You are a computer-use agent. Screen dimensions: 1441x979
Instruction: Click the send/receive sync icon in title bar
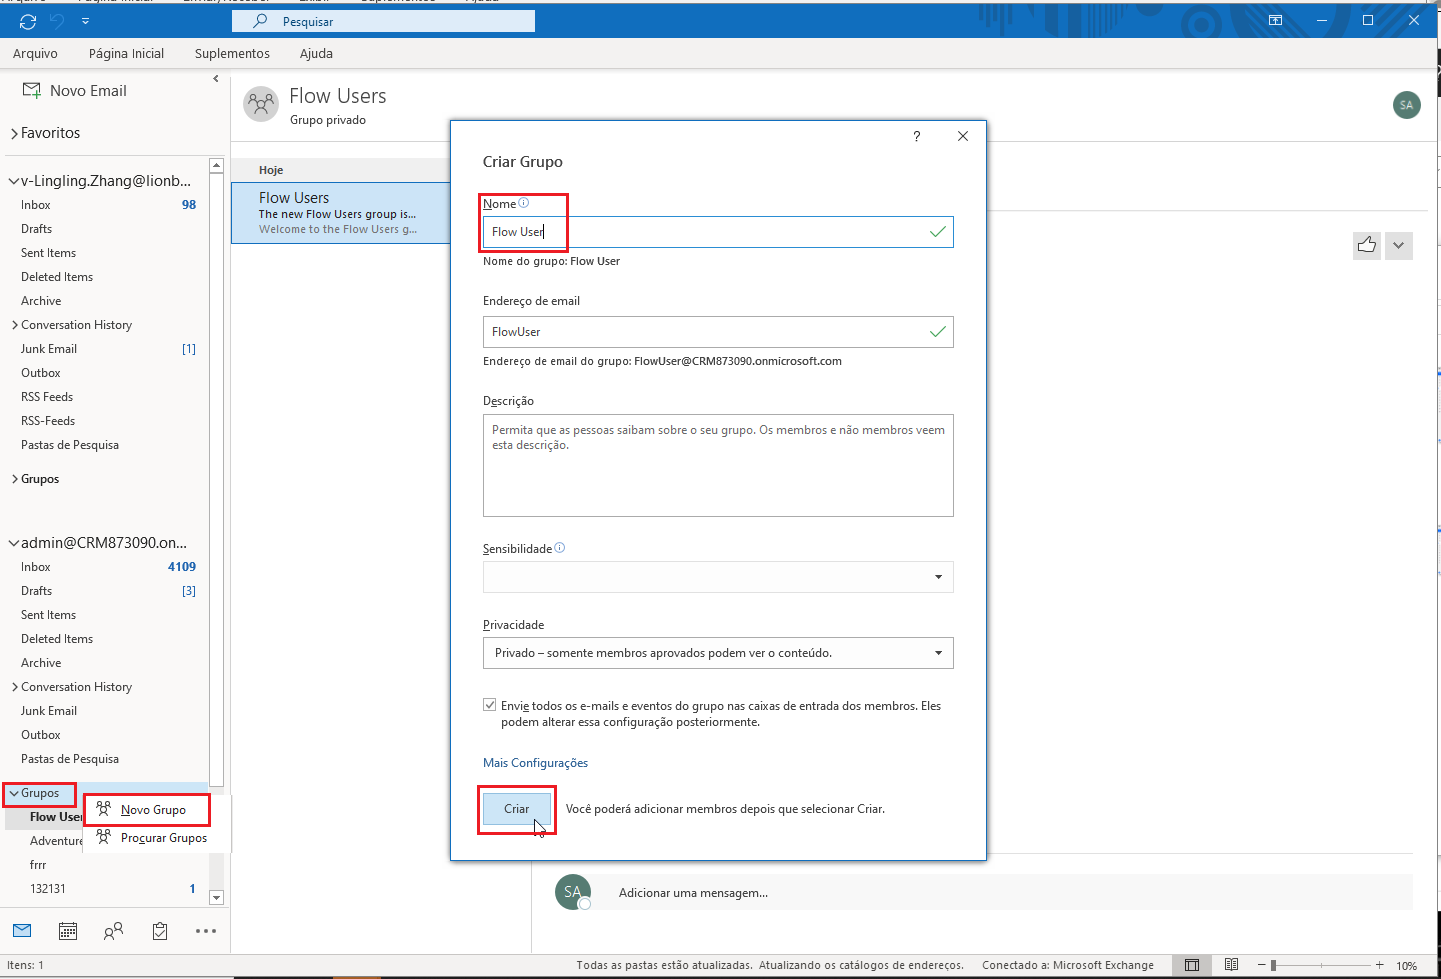tap(28, 21)
